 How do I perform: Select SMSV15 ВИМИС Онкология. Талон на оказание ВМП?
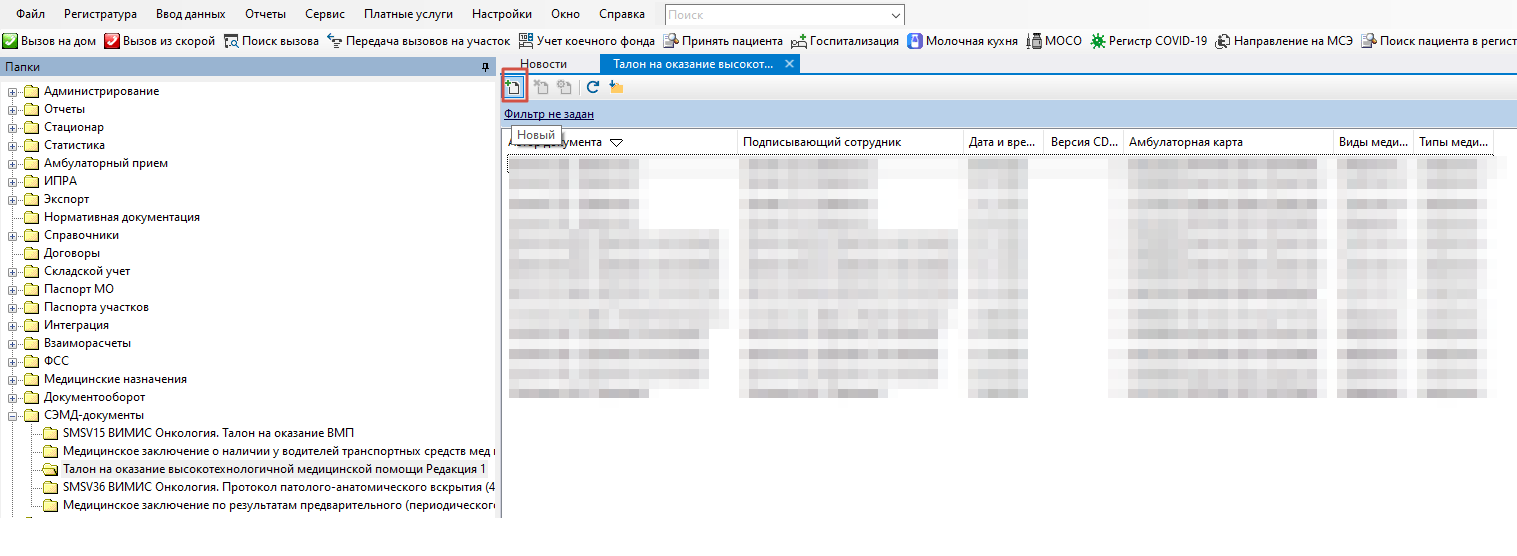pos(209,433)
